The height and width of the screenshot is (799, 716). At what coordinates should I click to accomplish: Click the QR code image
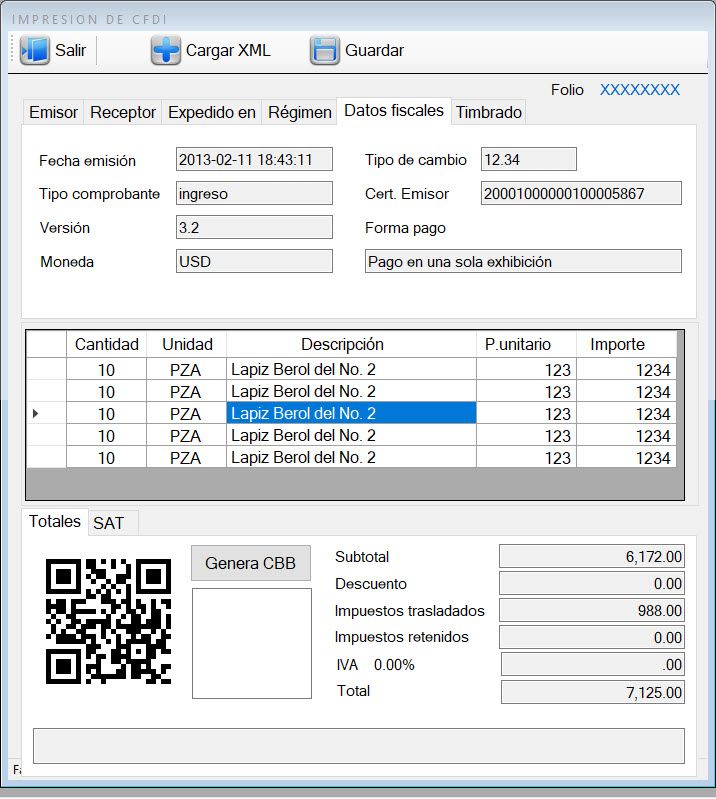[x=109, y=621]
